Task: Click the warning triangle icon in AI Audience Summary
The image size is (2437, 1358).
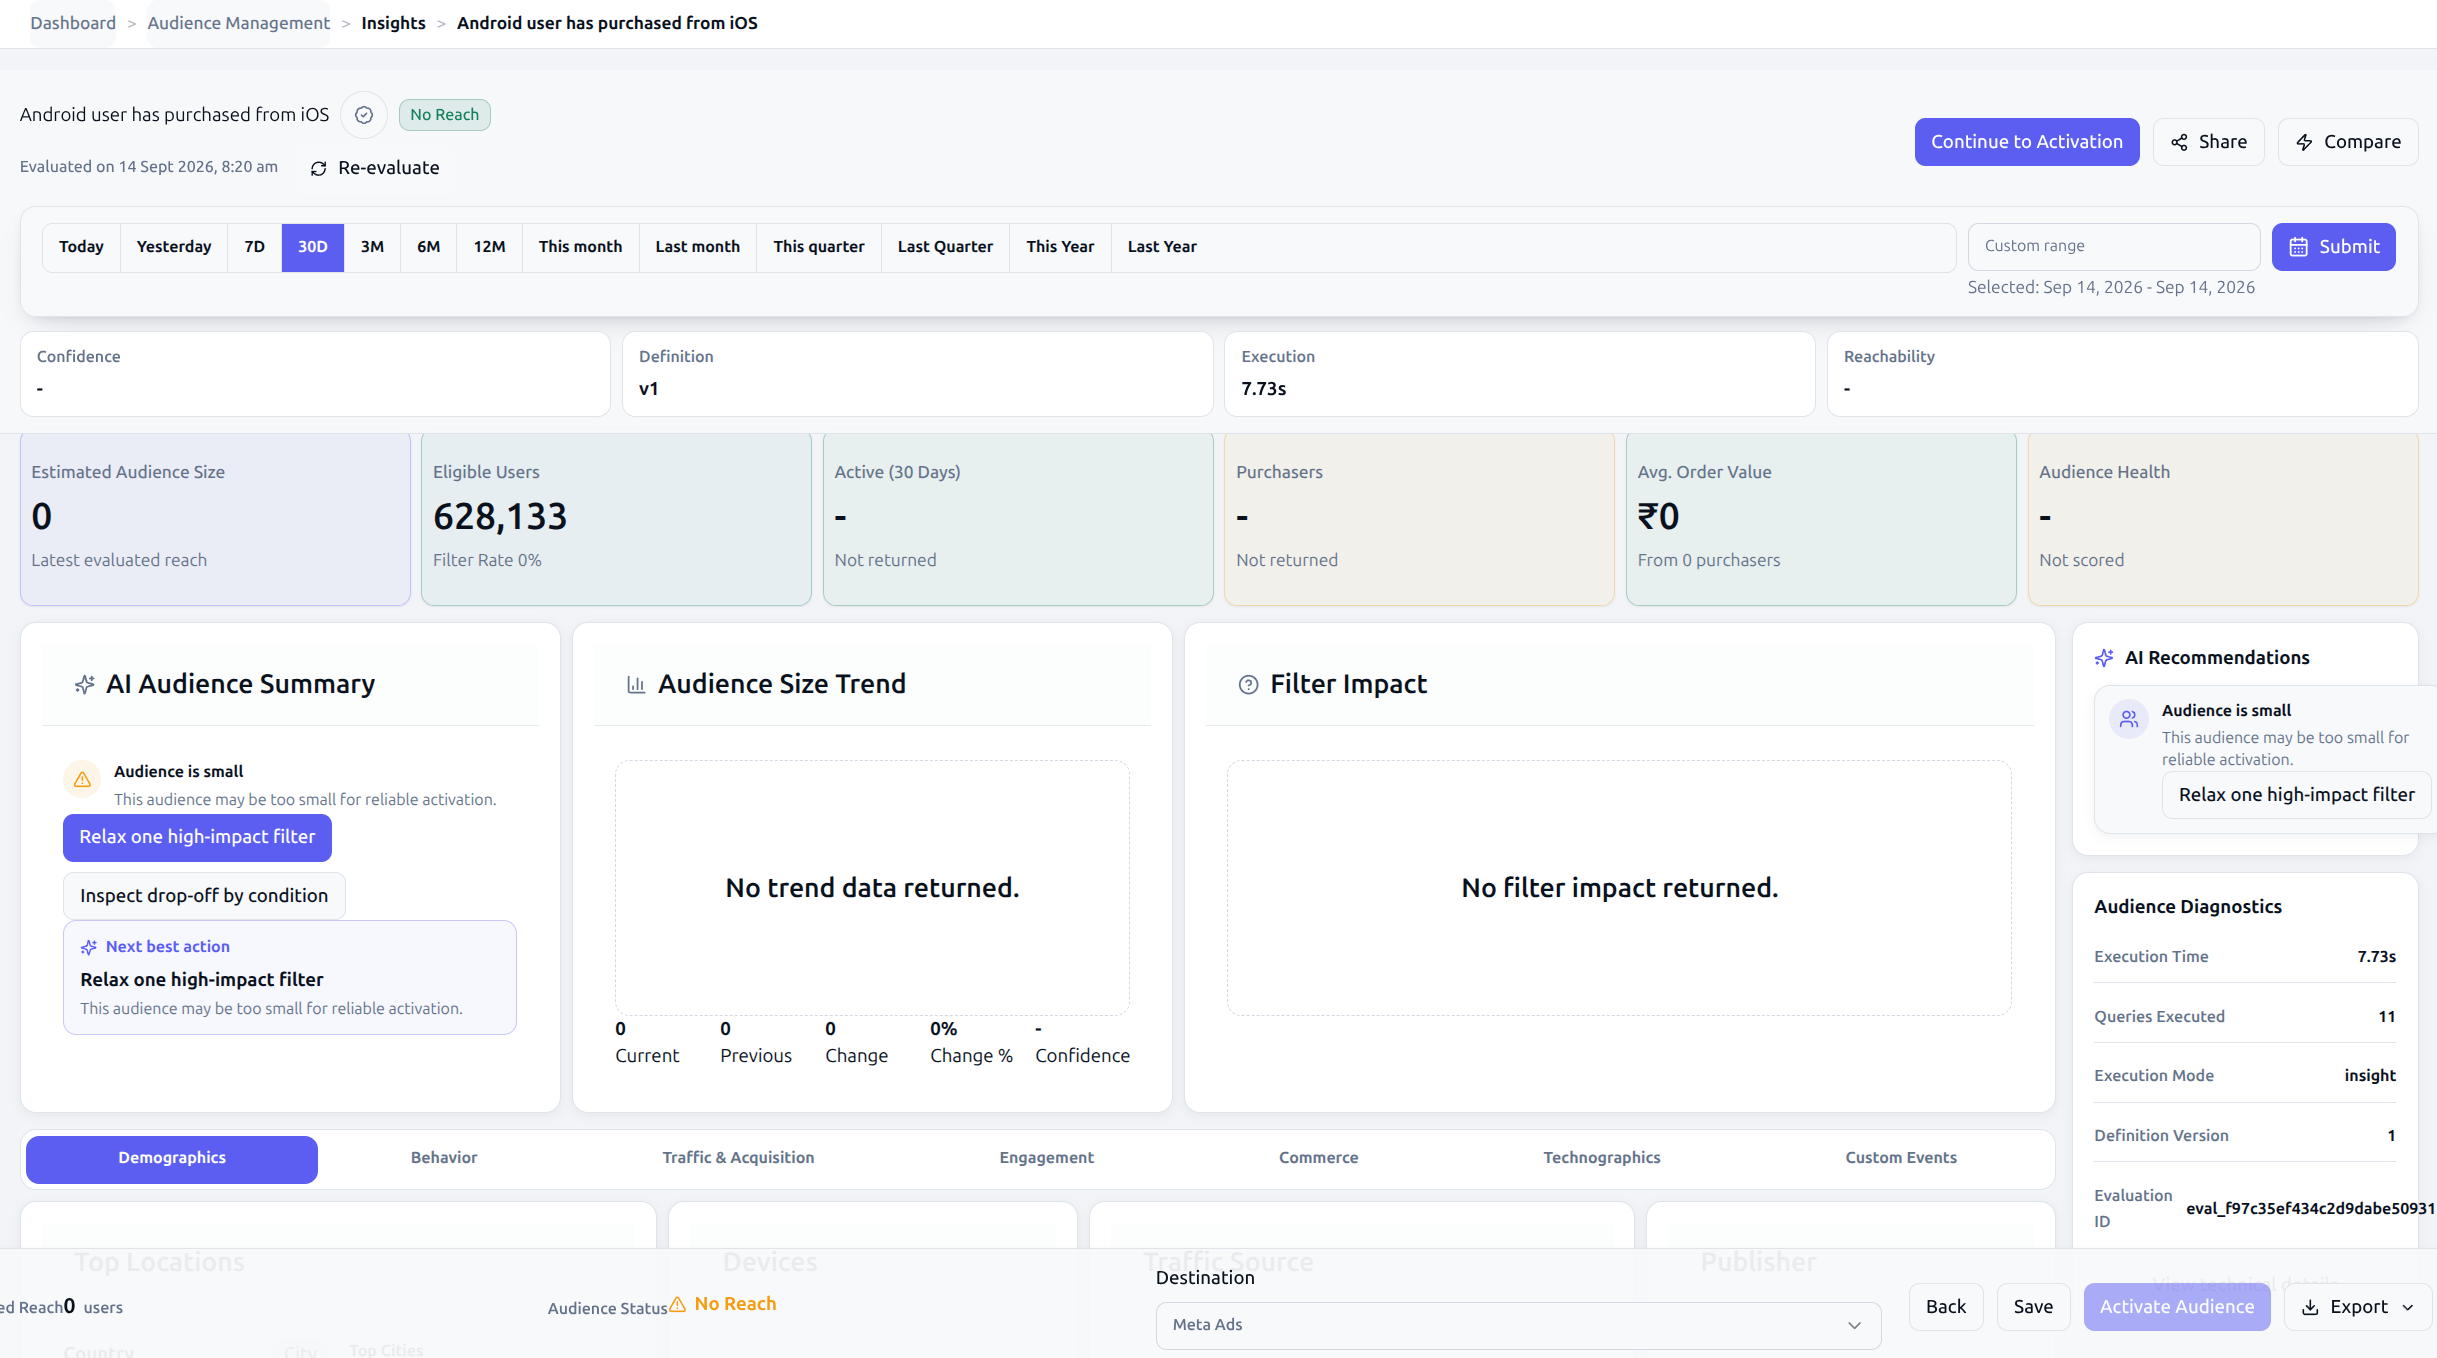Action: [82, 779]
